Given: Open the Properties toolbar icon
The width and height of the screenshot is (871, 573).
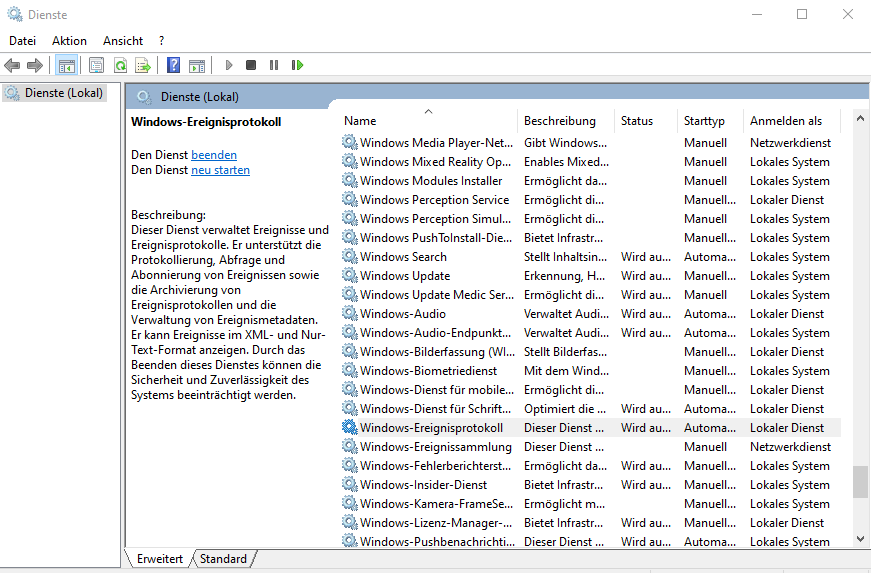Looking at the screenshot, I should (x=96, y=65).
